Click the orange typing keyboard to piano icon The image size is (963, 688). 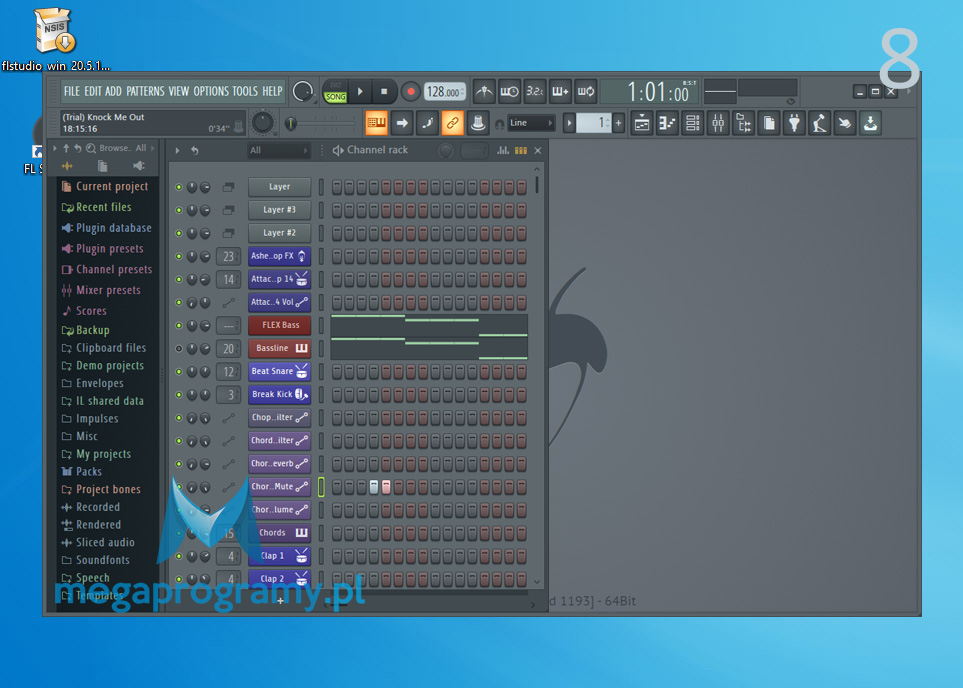pos(376,123)
